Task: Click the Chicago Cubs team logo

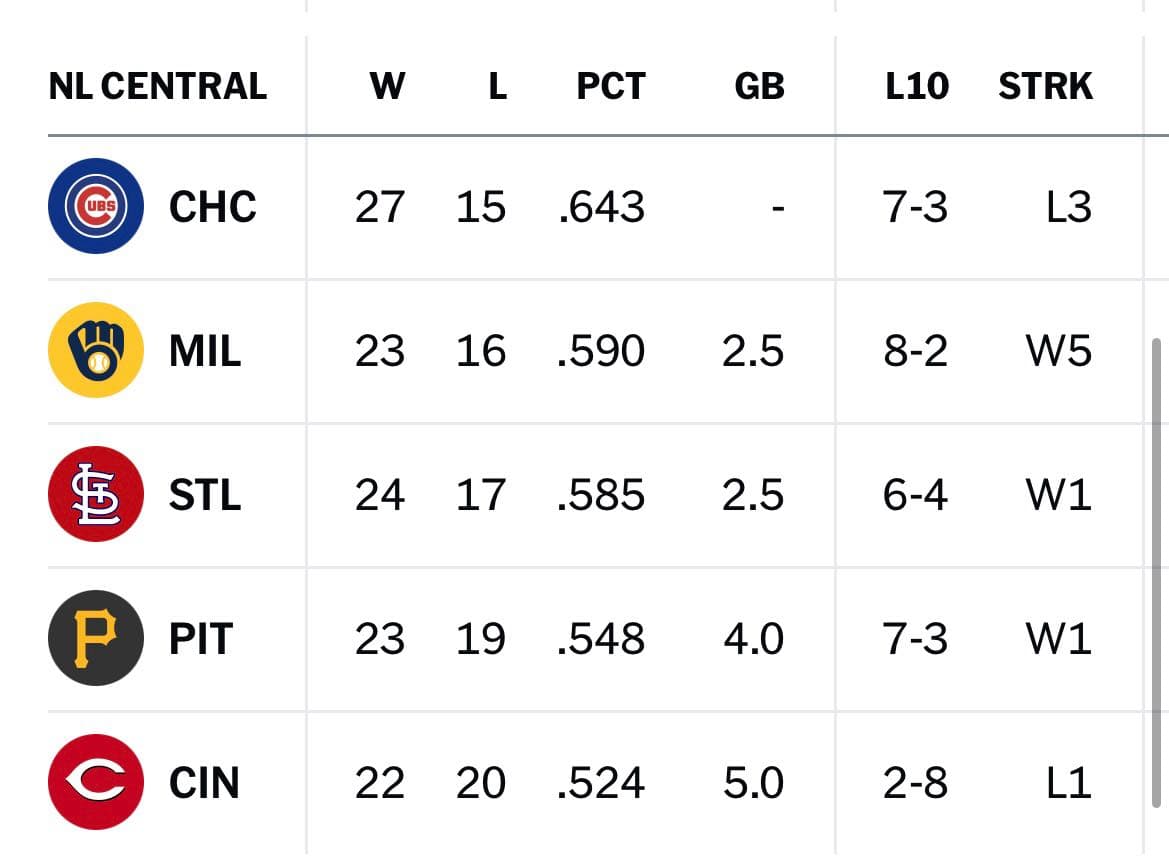Action: coord(95,206)
